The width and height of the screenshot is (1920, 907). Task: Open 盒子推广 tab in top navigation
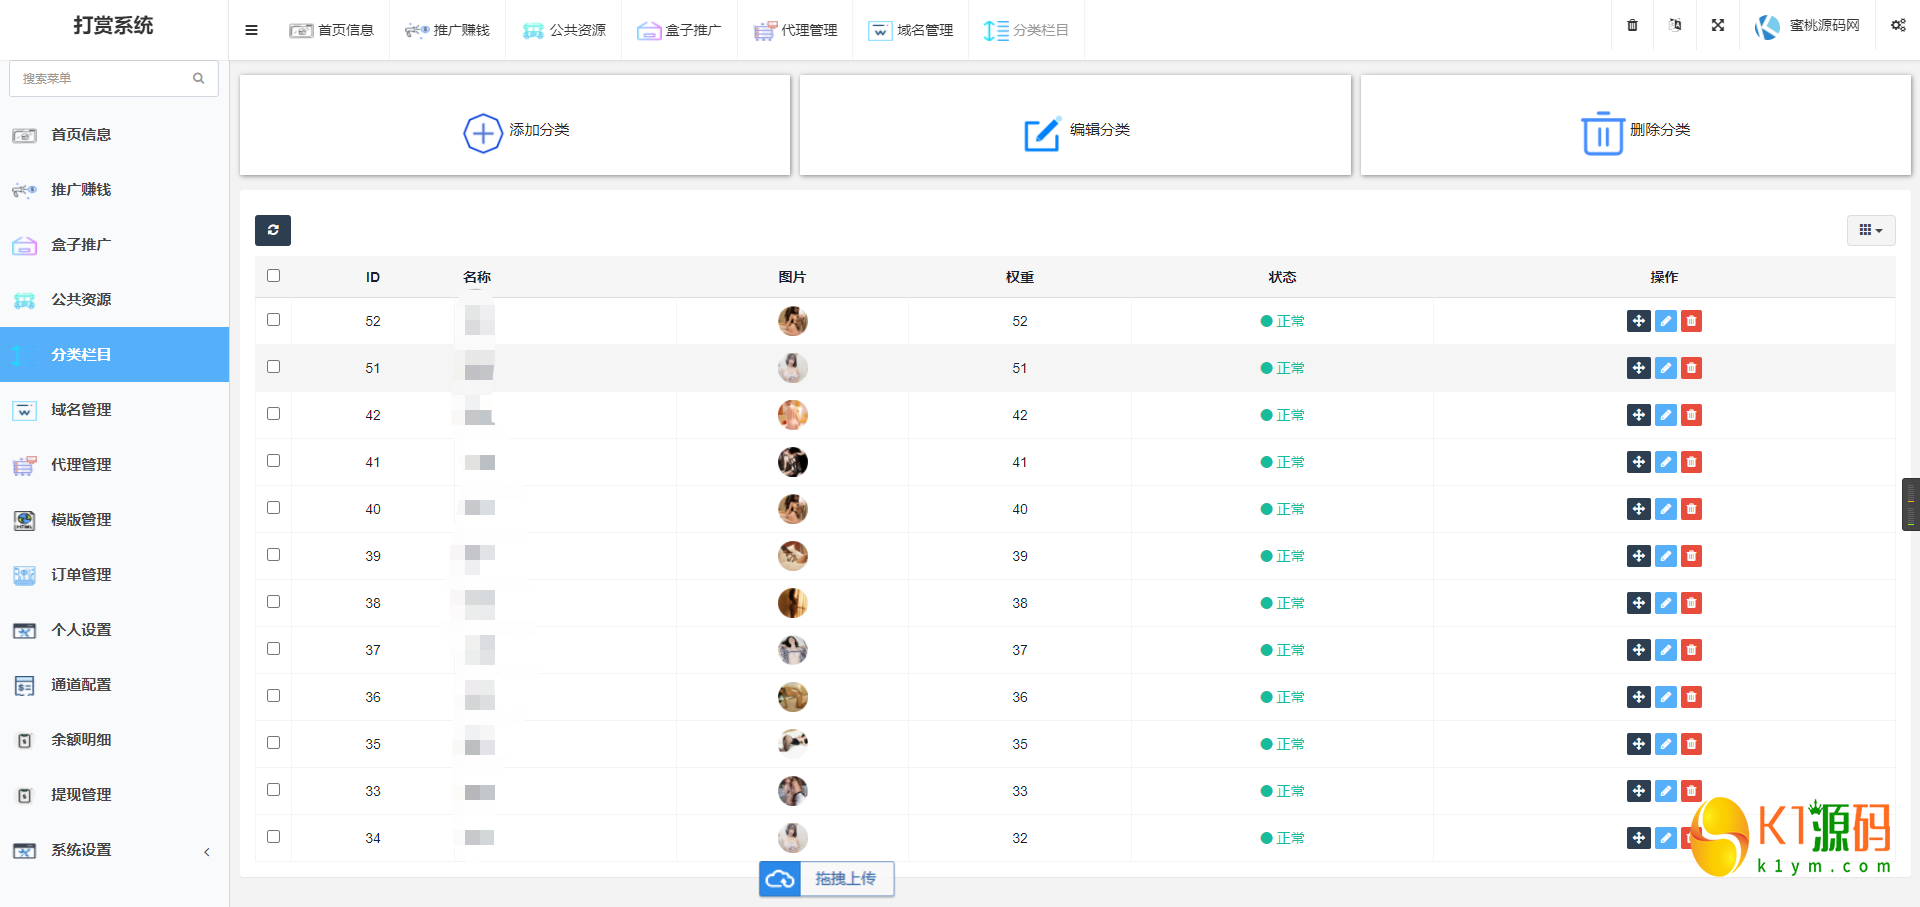(679, 30)
